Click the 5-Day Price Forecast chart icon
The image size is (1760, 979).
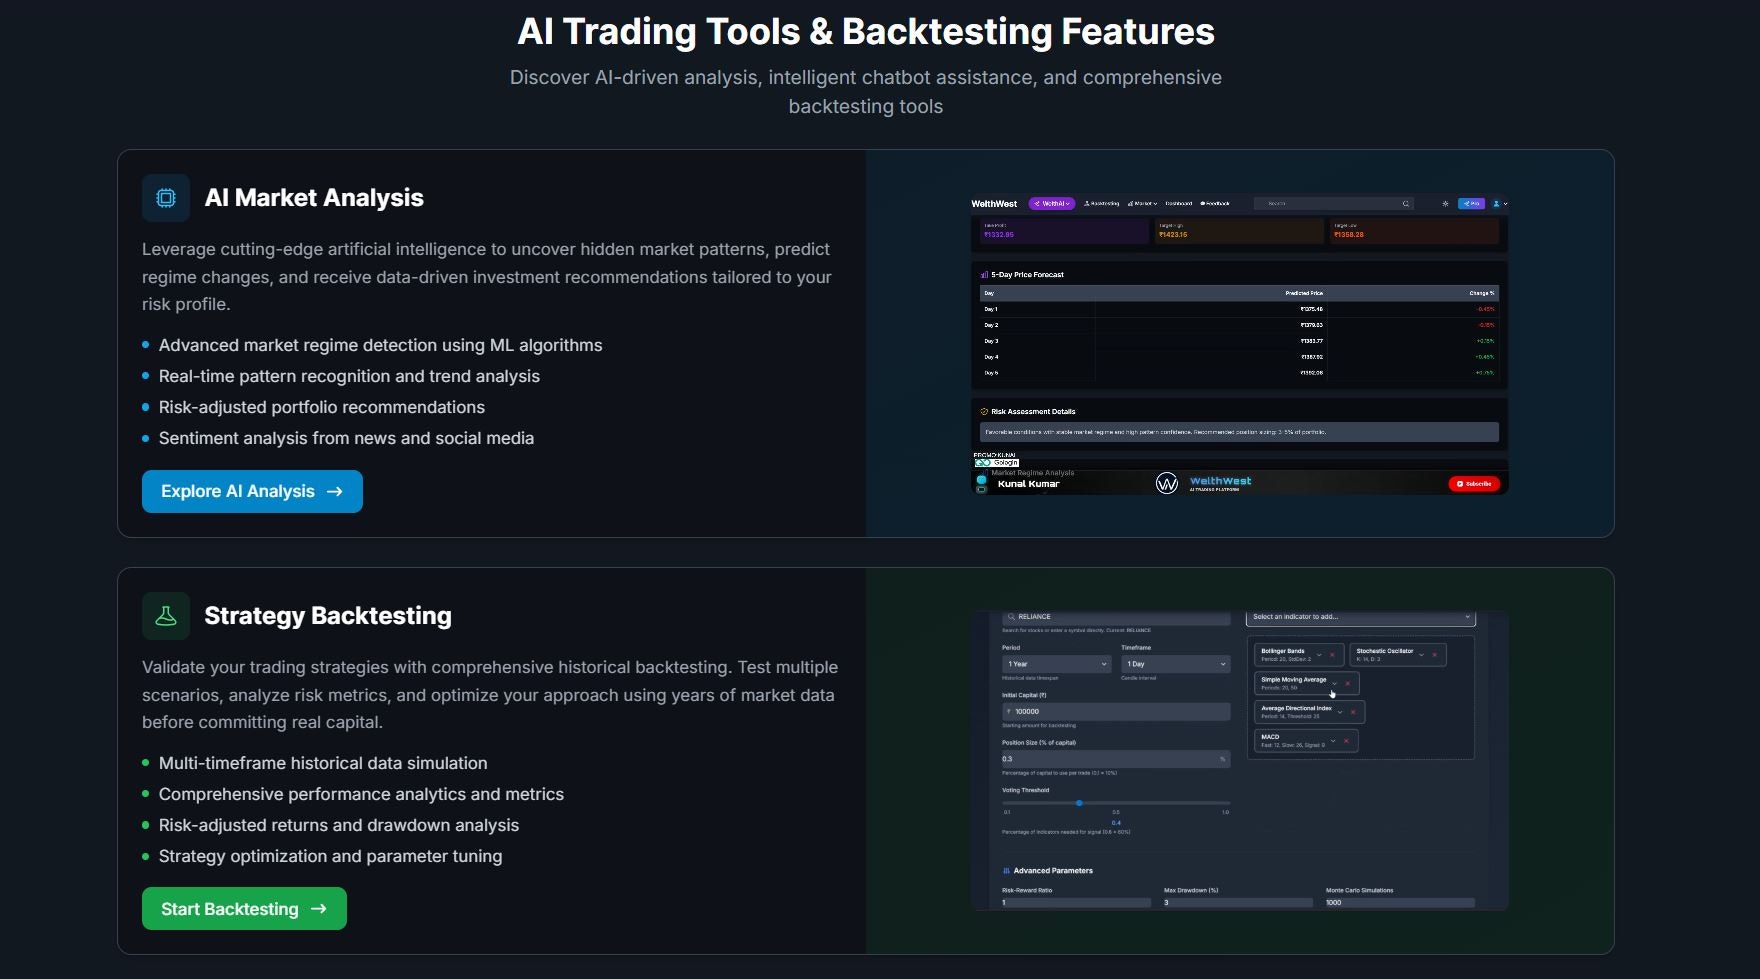984,275
